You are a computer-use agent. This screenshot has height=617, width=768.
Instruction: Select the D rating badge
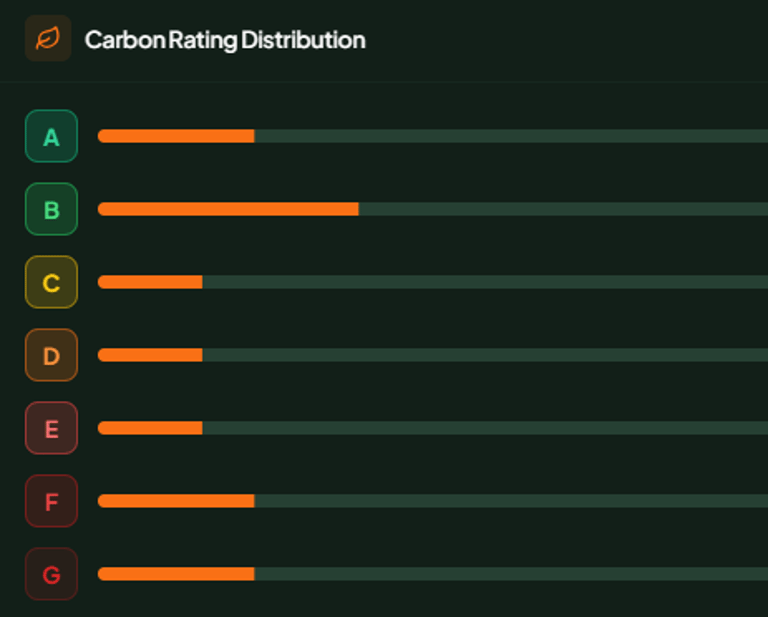(51, 355)
